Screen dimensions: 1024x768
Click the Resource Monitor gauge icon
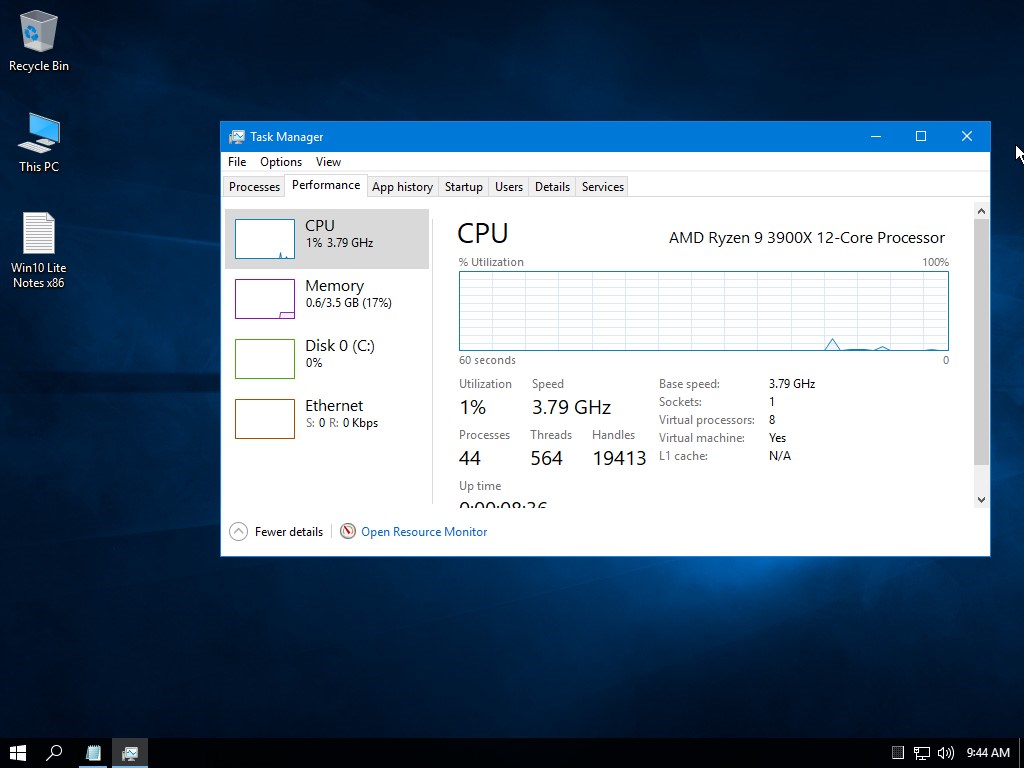coord(348,532)
